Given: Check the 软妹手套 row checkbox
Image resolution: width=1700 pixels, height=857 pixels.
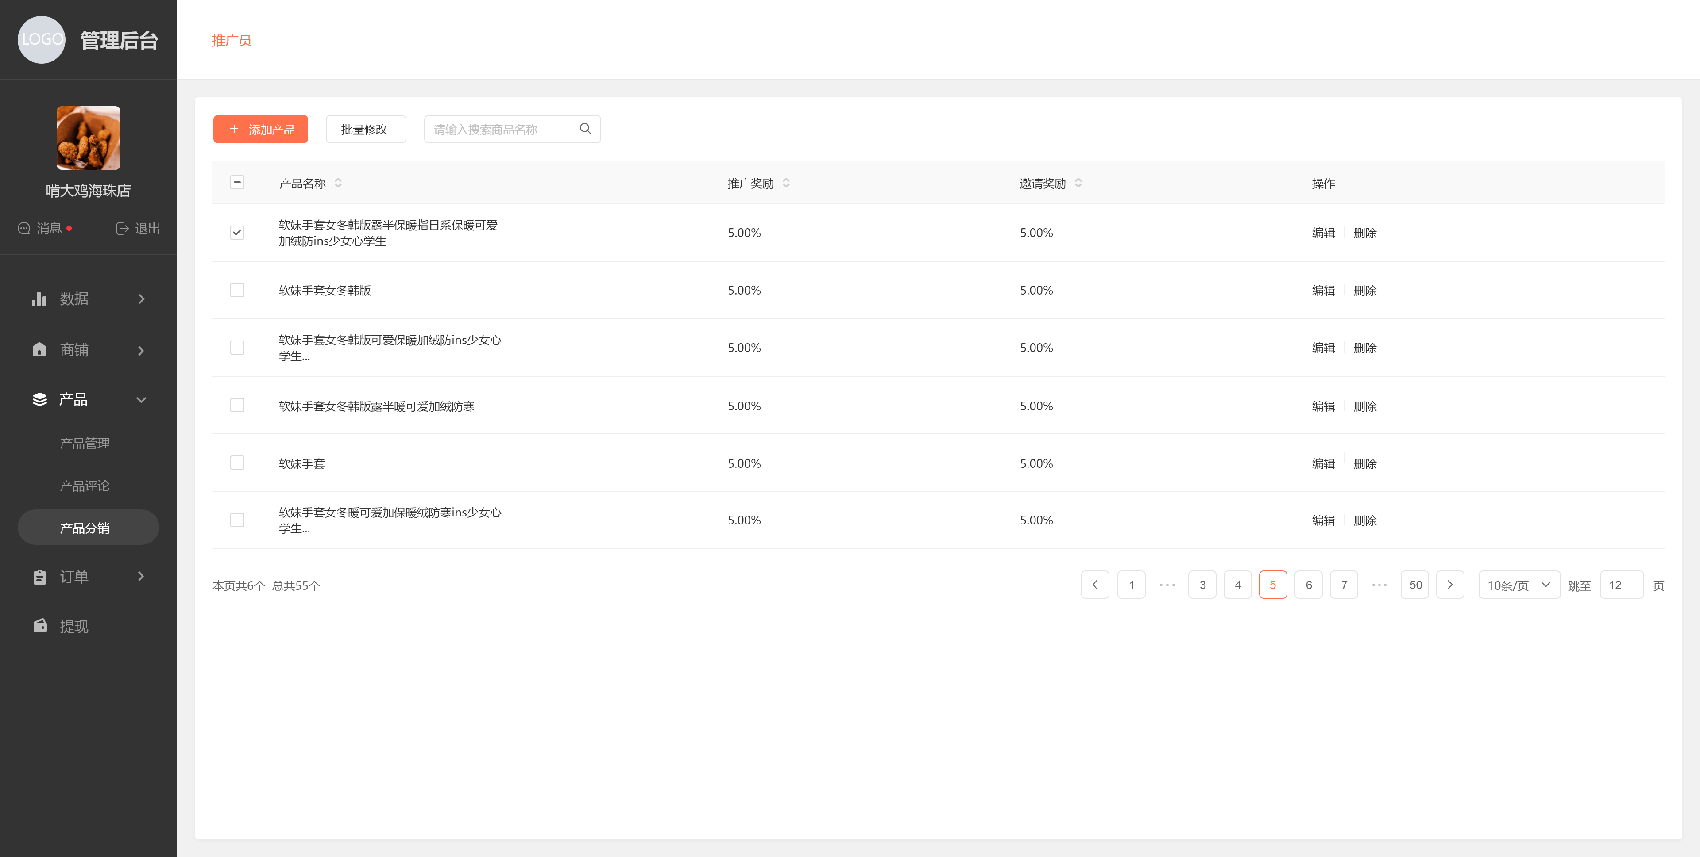Looking at the screenshot, I should pyautogui.click(x=237, y=463).
